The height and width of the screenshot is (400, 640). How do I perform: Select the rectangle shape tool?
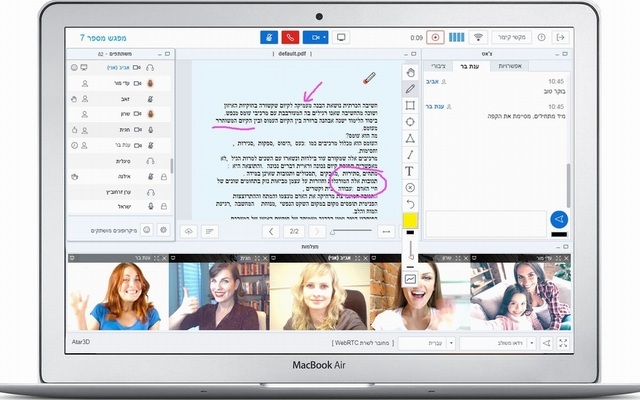[x=410, y=105]
